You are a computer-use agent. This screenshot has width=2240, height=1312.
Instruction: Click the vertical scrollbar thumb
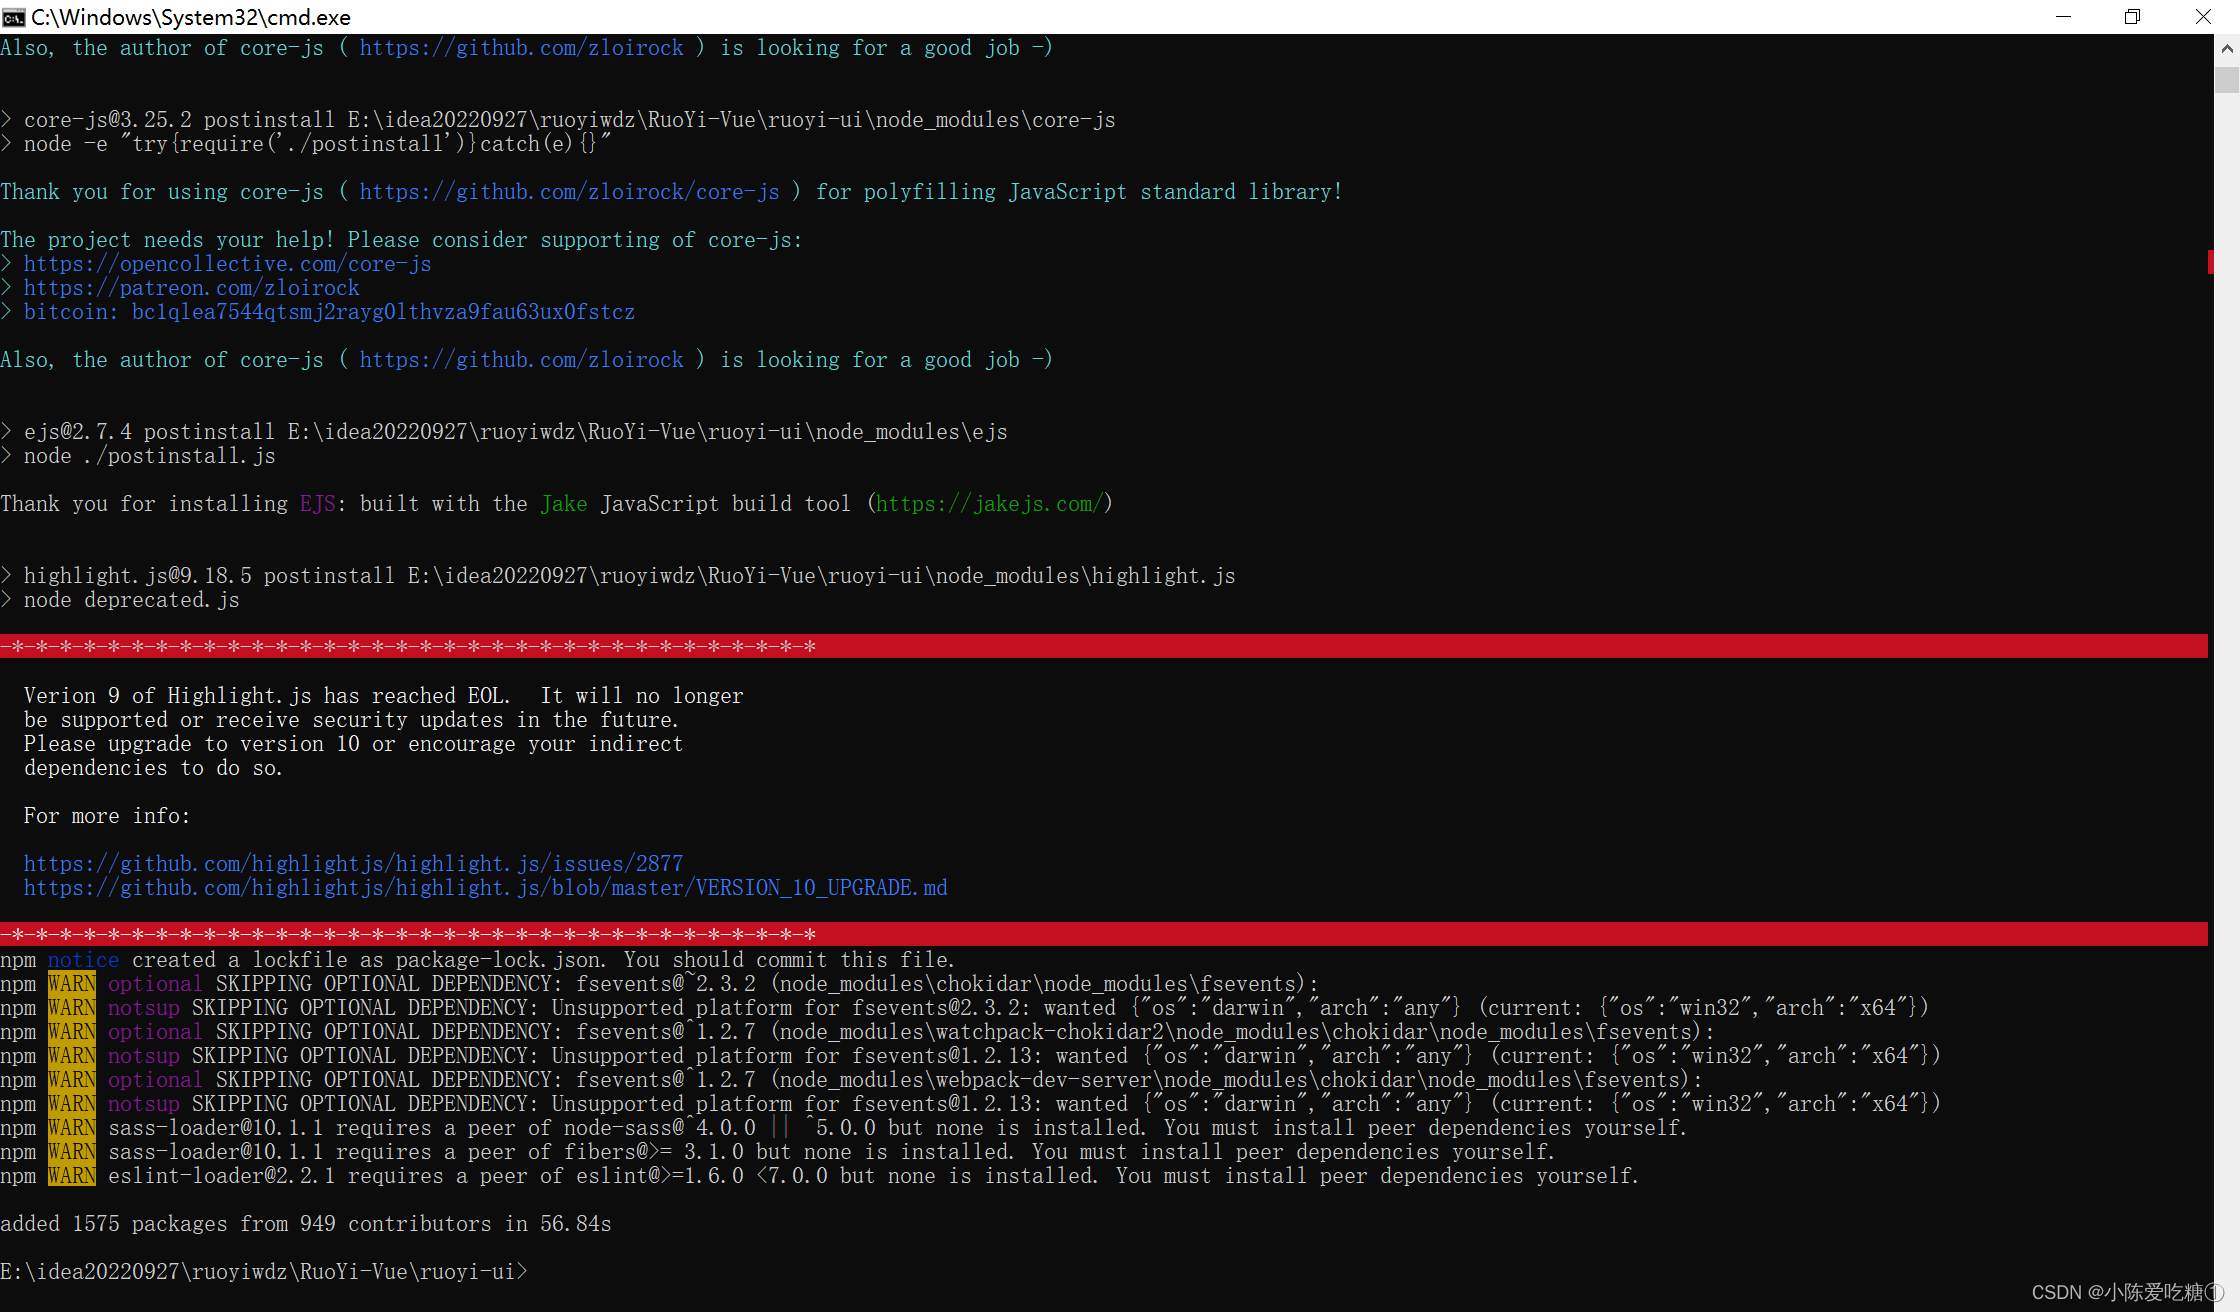click(2226, 79)
